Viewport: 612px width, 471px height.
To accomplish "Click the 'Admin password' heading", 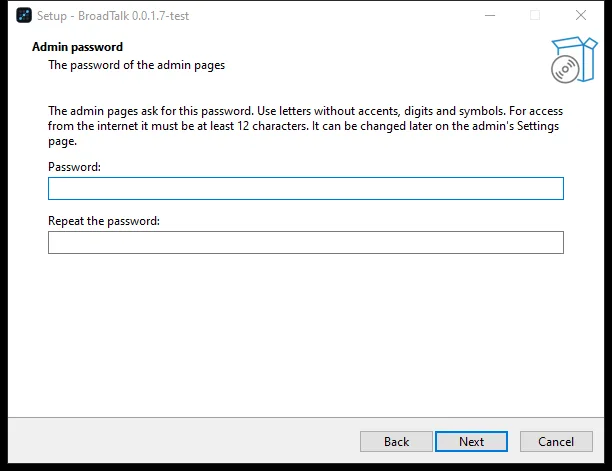I will [x=77, y=47].
